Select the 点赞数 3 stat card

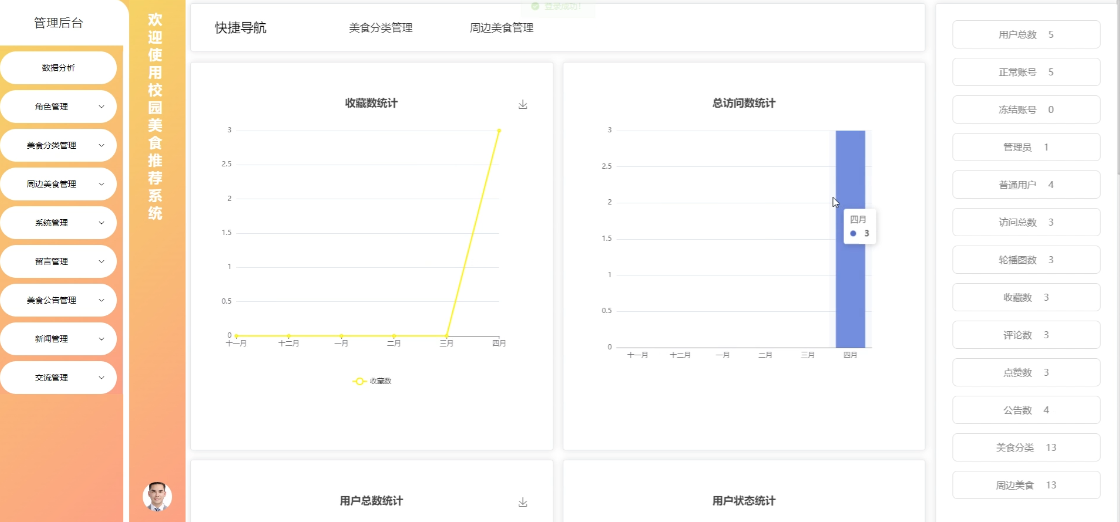(x=1026, y=373)
